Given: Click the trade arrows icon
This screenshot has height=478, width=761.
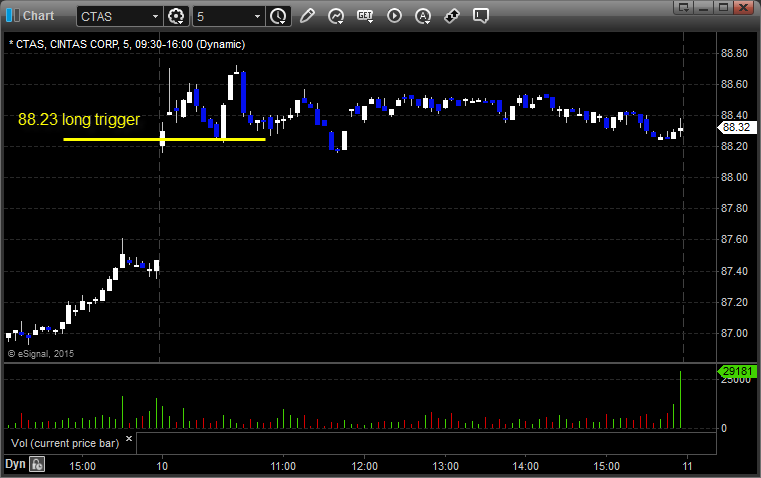Looking at the screenshot, I should click(x=452, y=16).
